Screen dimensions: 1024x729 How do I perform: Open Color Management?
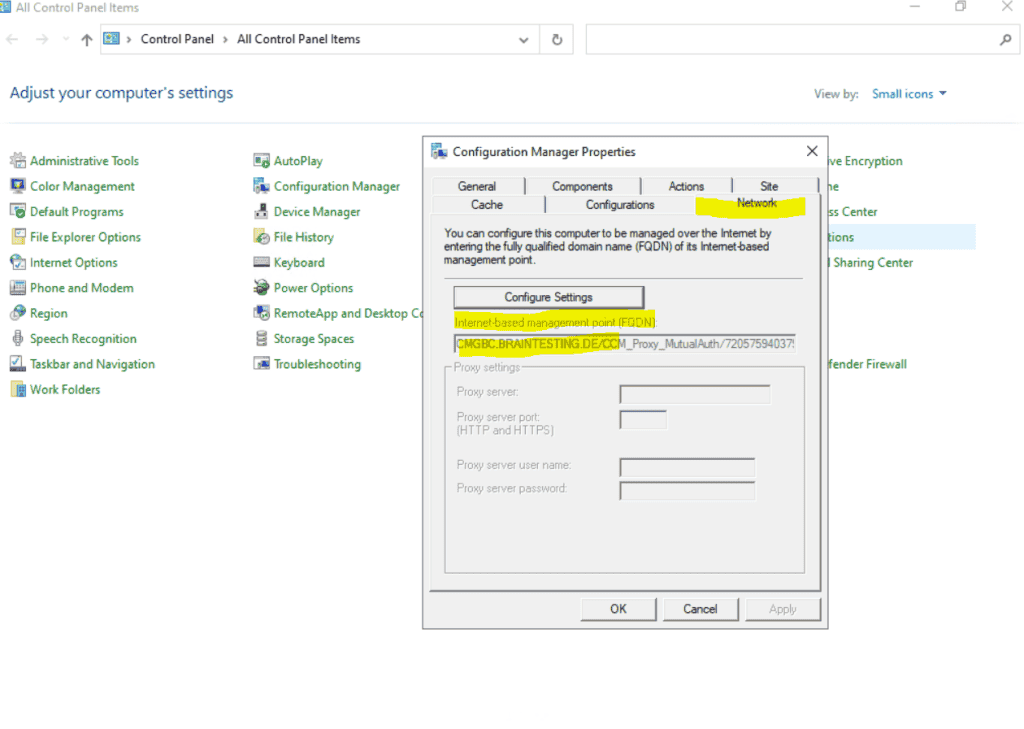point(80,186)
